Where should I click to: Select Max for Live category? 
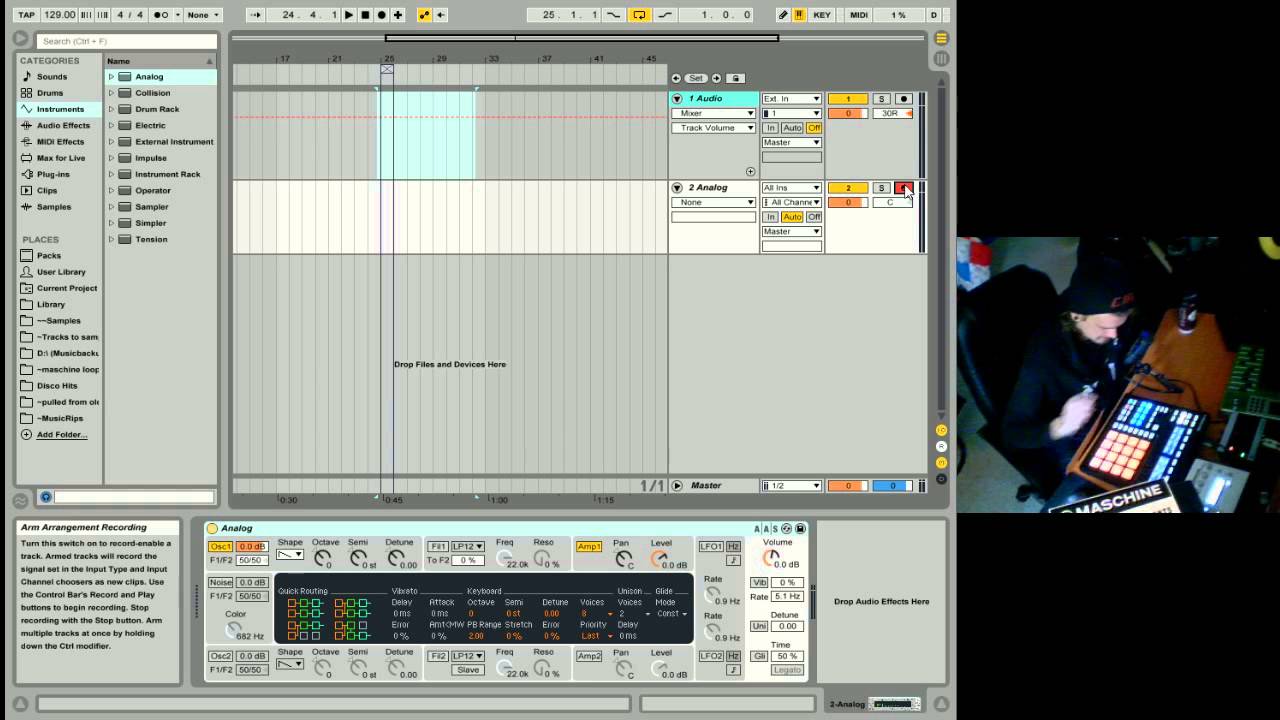pyautogui.click(x=61, y=158)
